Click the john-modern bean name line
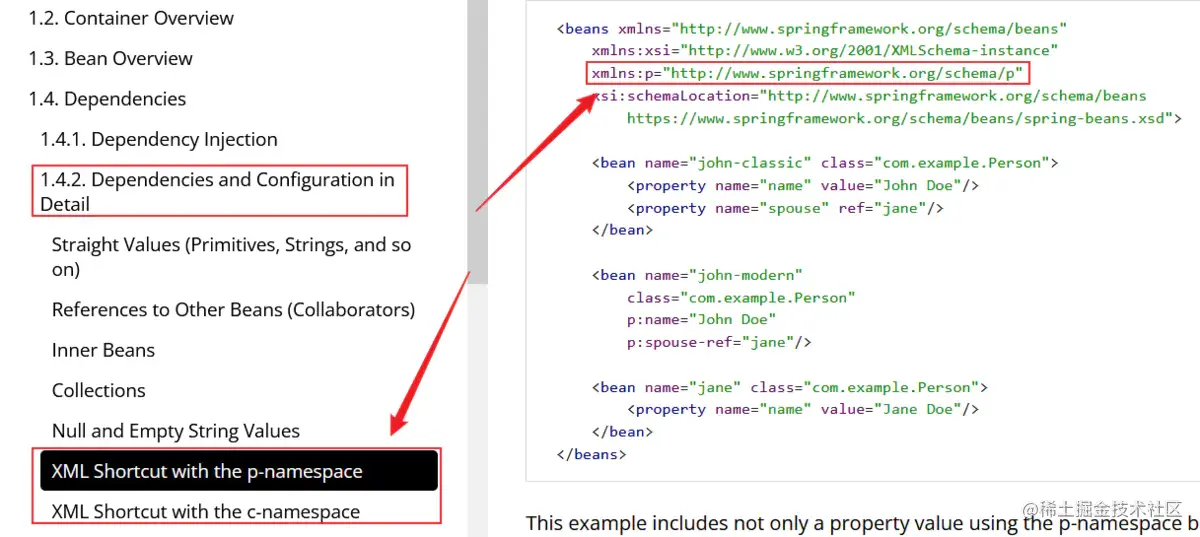 pos(697,275)
